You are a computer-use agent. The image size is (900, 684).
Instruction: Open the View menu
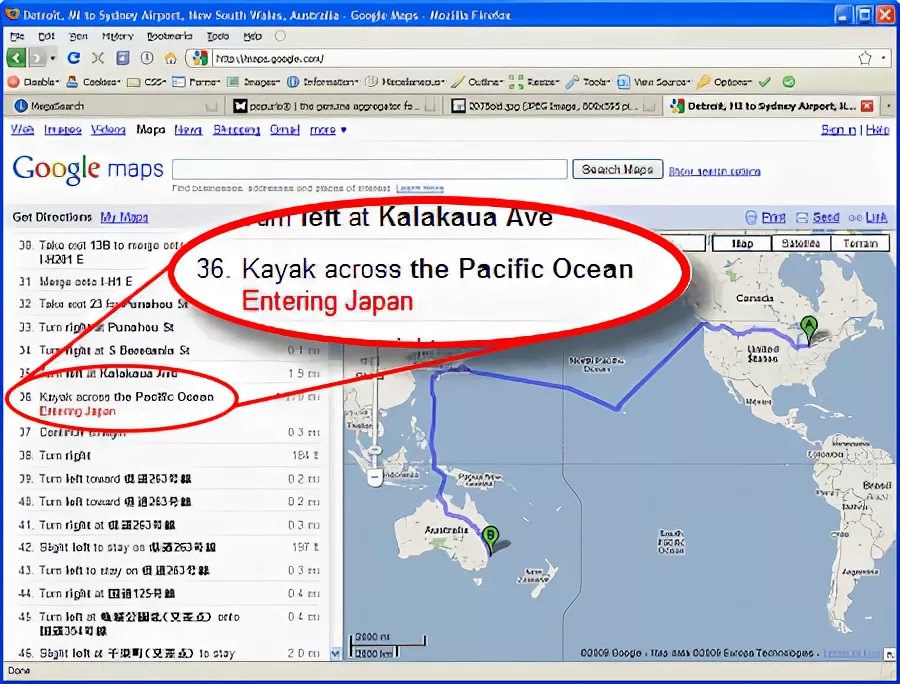coord(78,36)
